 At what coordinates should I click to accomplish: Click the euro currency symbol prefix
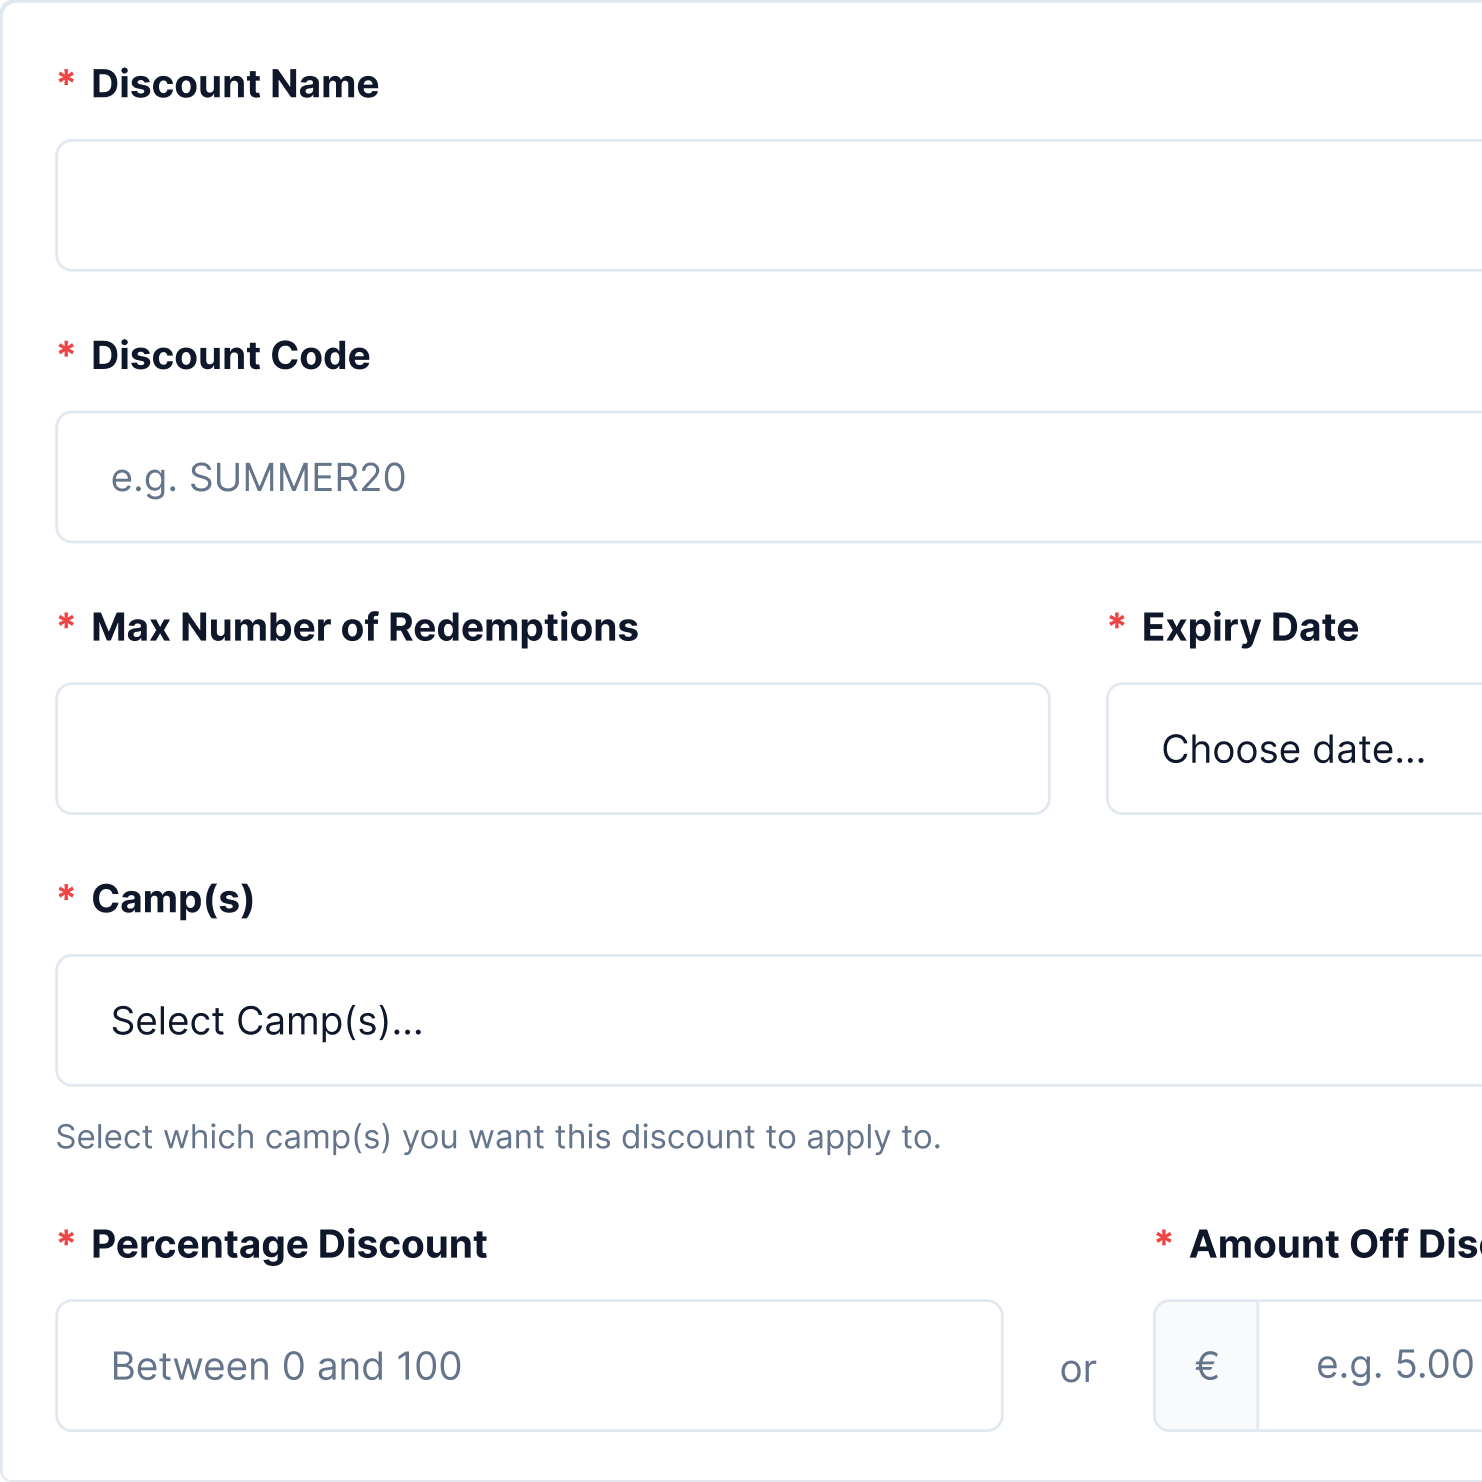[x=1207, y=1366]
